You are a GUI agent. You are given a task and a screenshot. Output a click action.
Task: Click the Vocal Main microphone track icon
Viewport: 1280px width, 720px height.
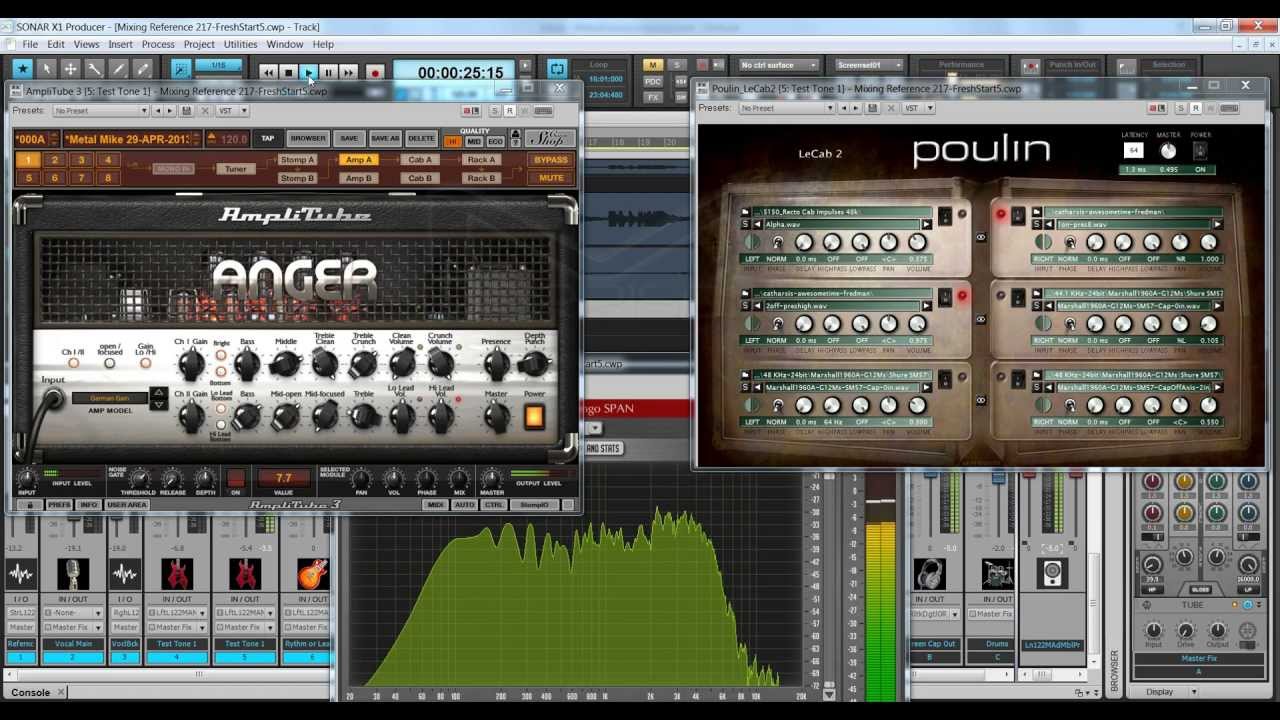pos(73,574)
